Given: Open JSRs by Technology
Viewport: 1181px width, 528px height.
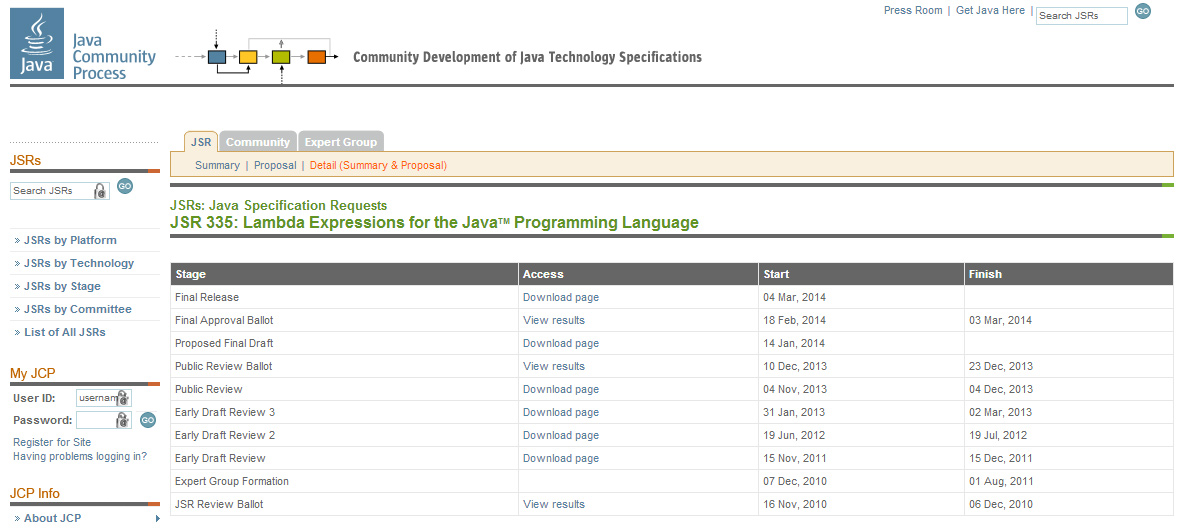Looking at the screenshot, I should 79,263.
